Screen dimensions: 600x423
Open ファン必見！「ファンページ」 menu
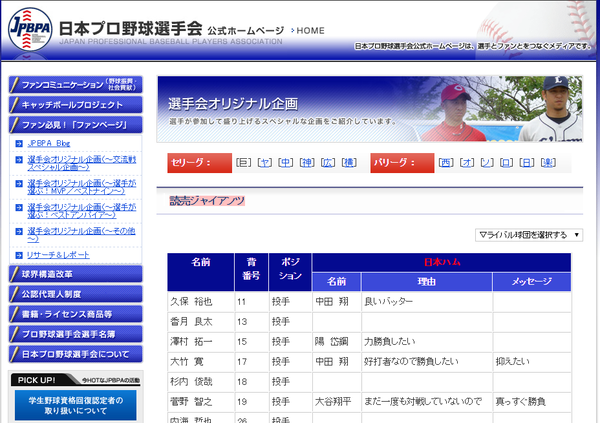76,125
